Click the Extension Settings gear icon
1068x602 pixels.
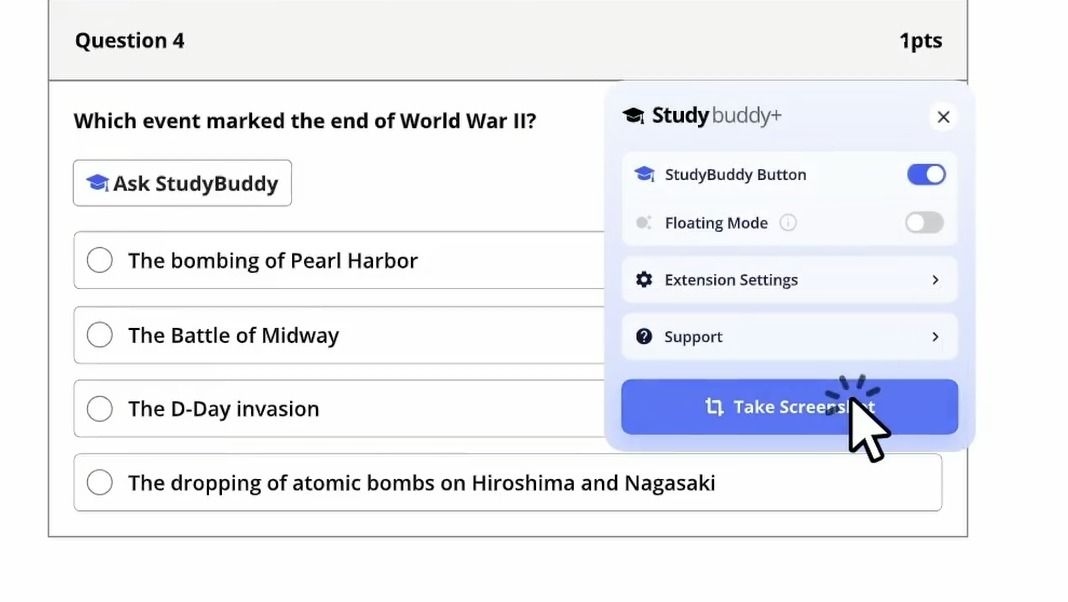click(644, 280)
